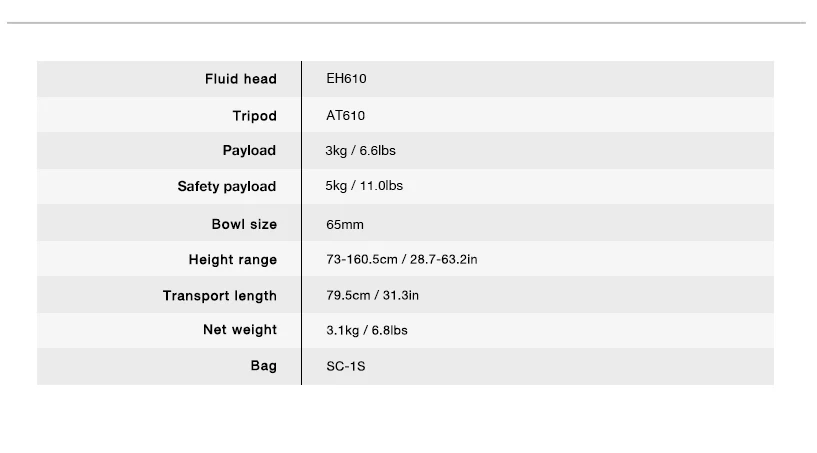Click the vertical divider line in table
The width and height of the screenshot is (817, 453).
[301, 223]
